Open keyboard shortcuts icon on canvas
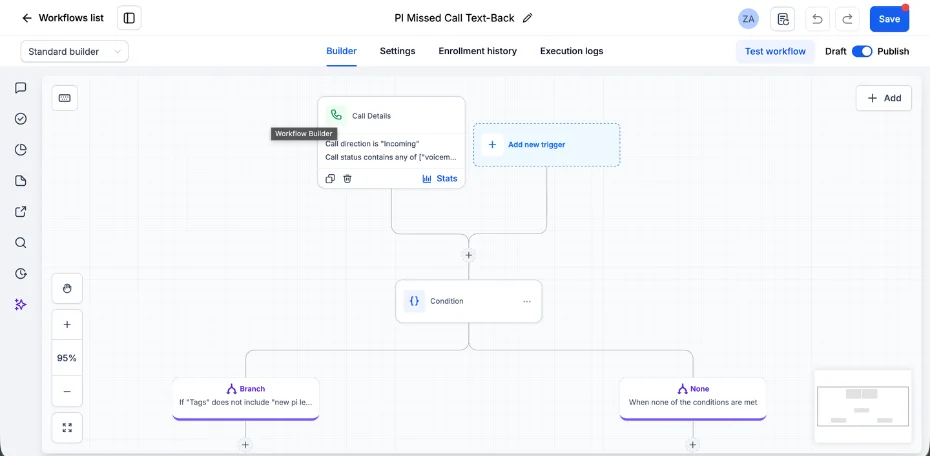Screen dimensions: 930x456 point(65,98)
